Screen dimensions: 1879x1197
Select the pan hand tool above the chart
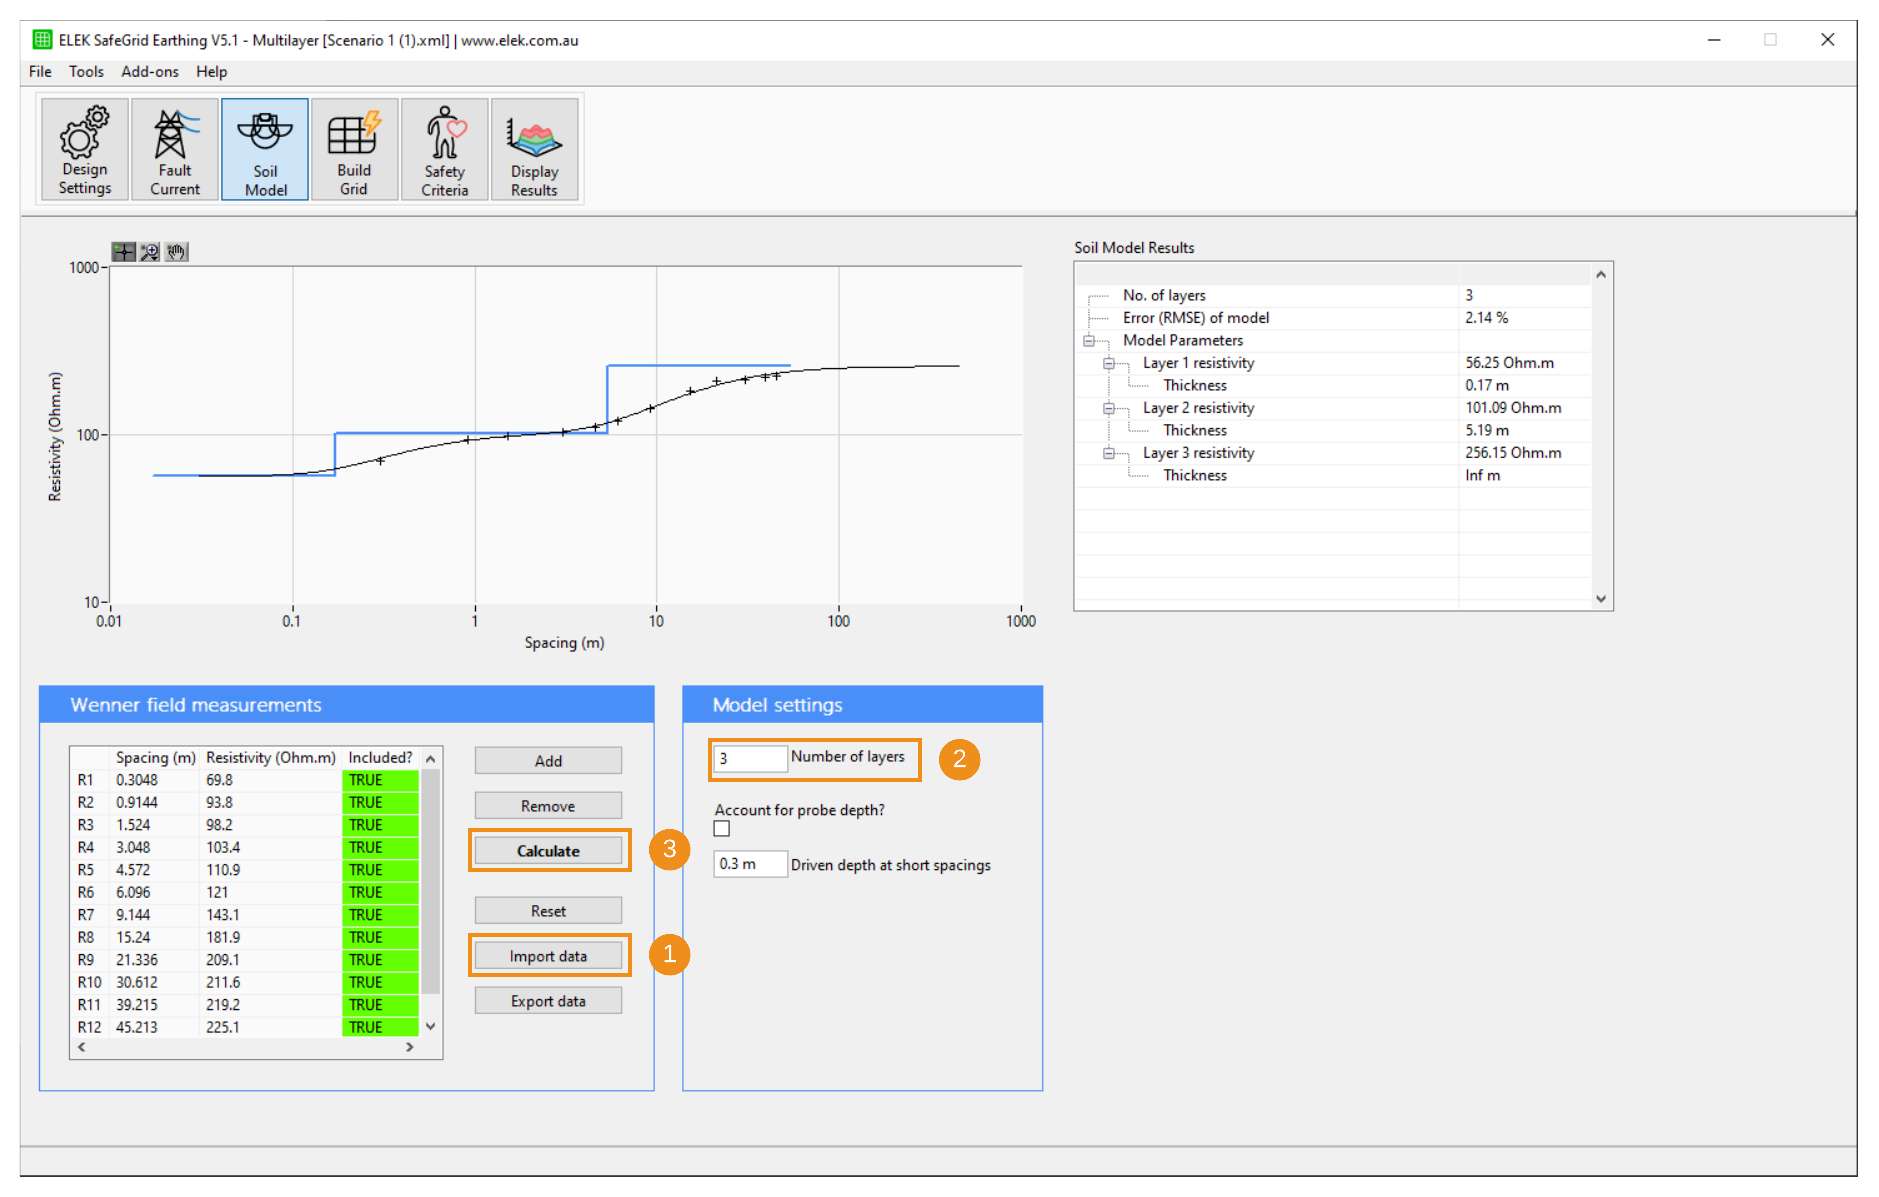(x=175, y=252)
